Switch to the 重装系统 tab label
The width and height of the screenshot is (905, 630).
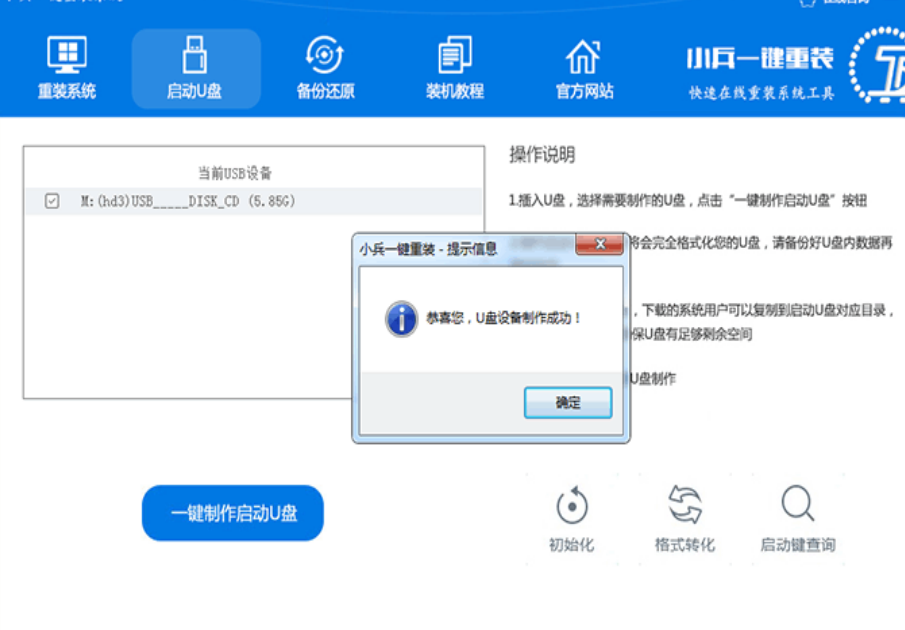click(67, 92)
